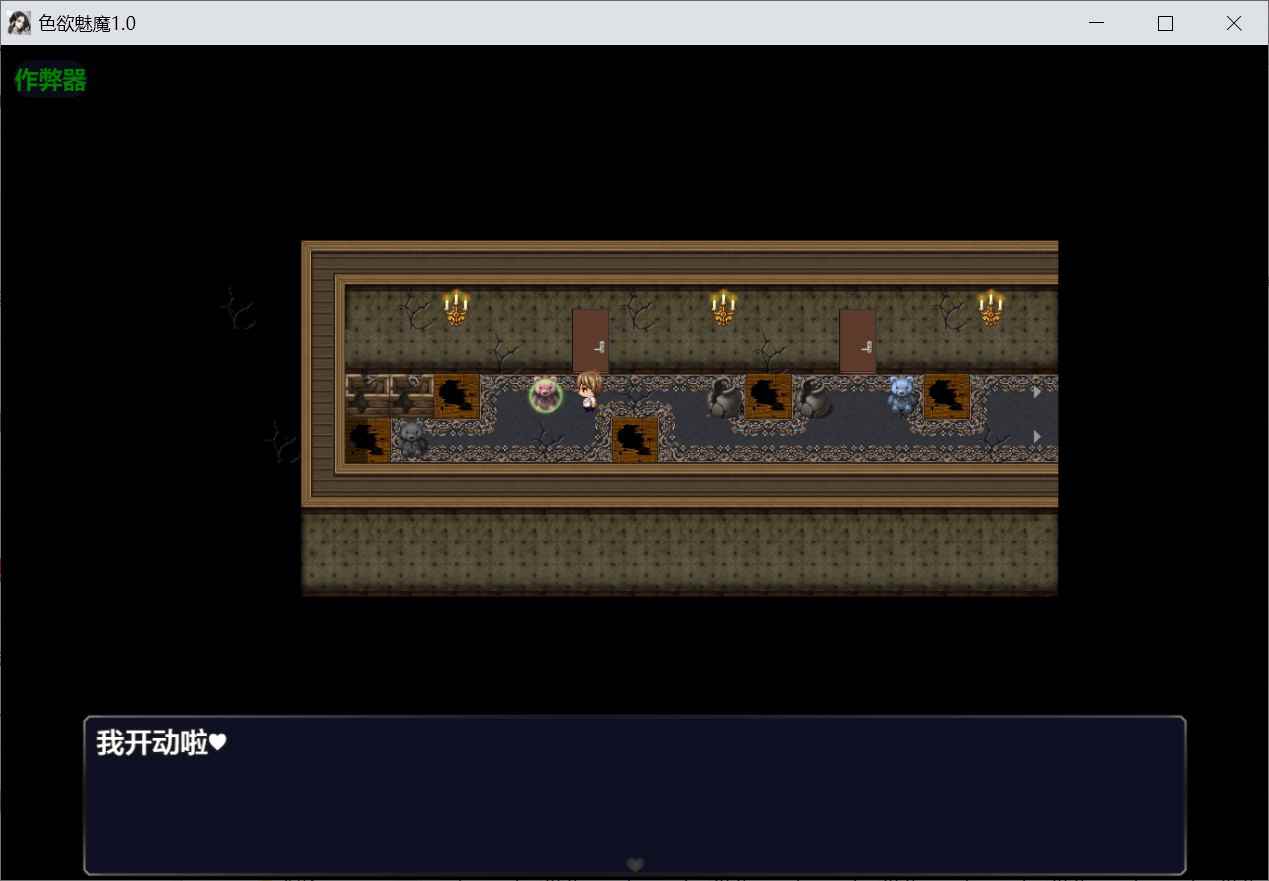
Task: Click the gray teddy bear in bottom-left corner
Action: point(411,438)
